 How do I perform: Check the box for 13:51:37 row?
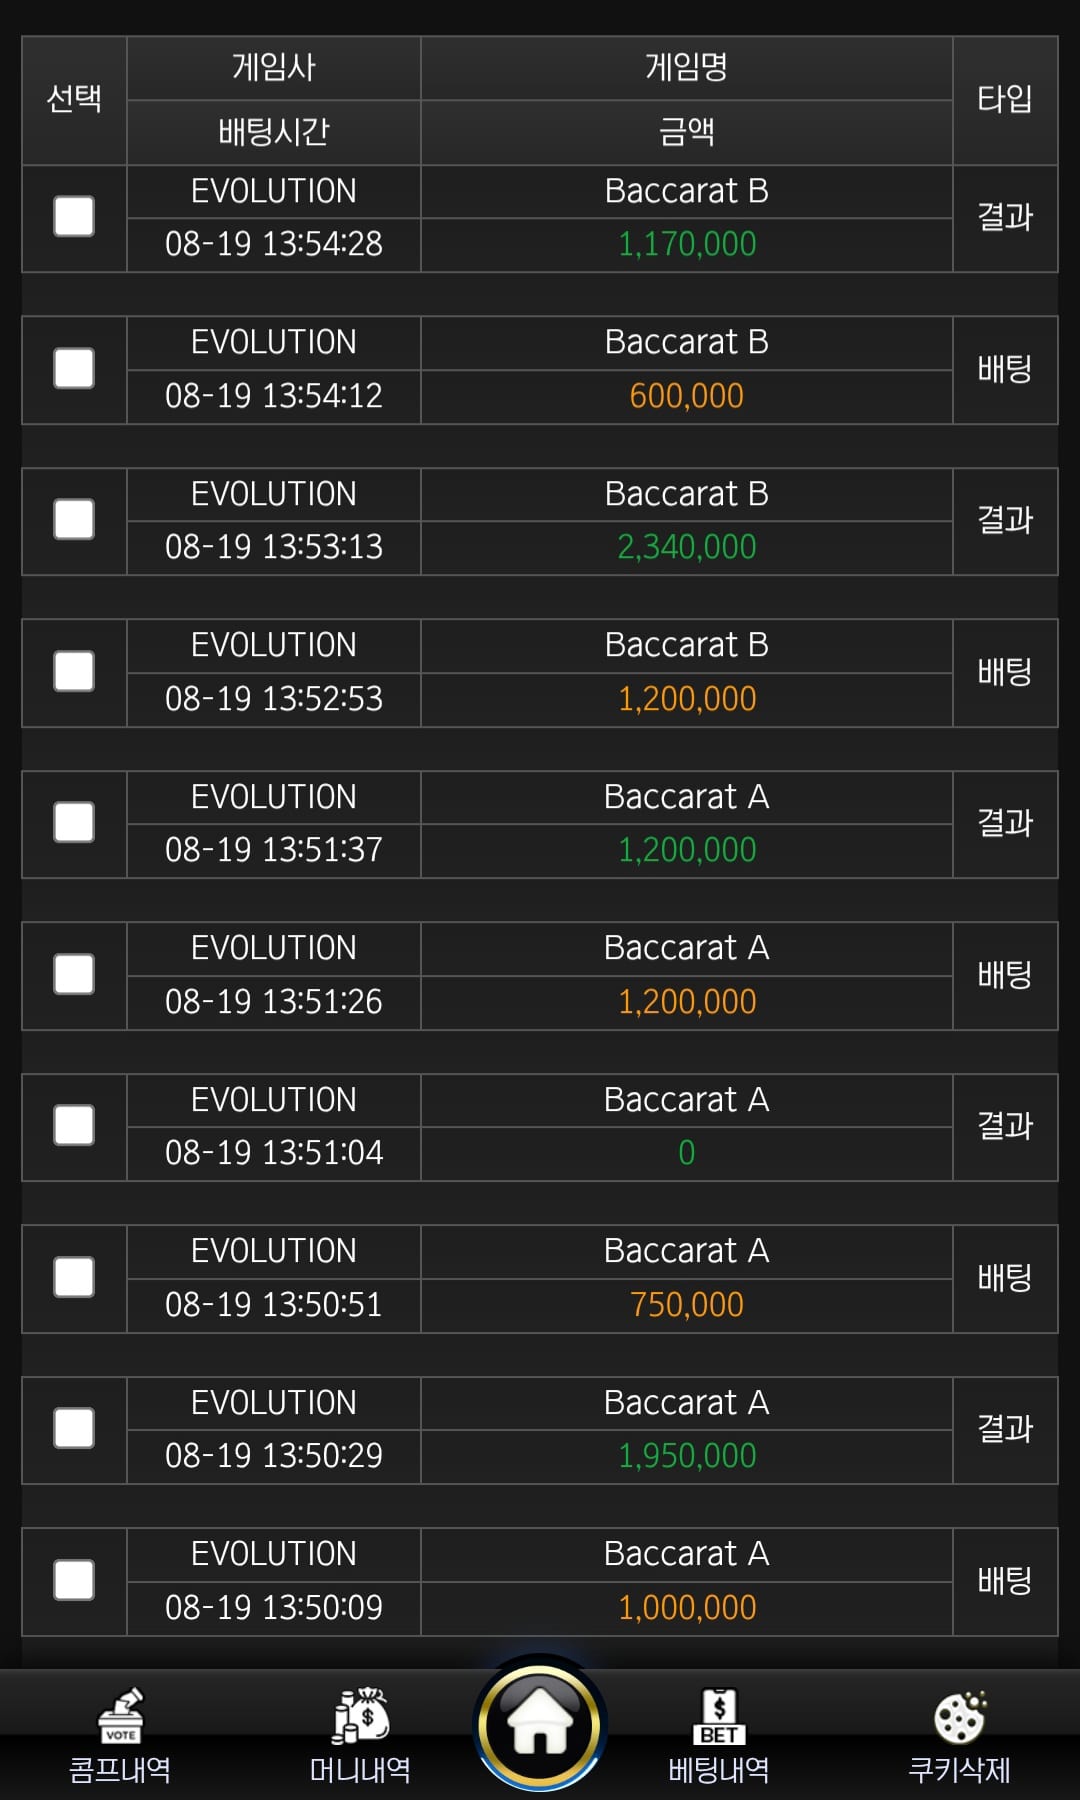(74, 823)
